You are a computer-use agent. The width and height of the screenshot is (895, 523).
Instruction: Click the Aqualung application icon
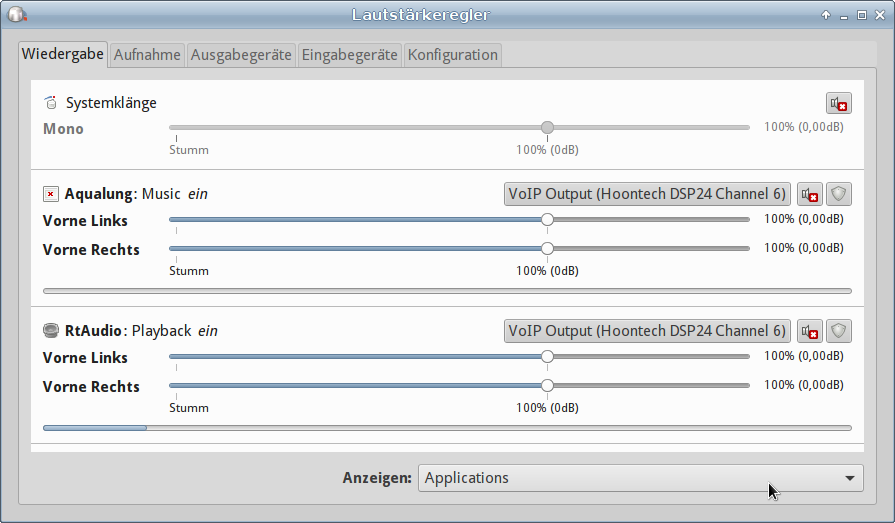click(51, 194)
